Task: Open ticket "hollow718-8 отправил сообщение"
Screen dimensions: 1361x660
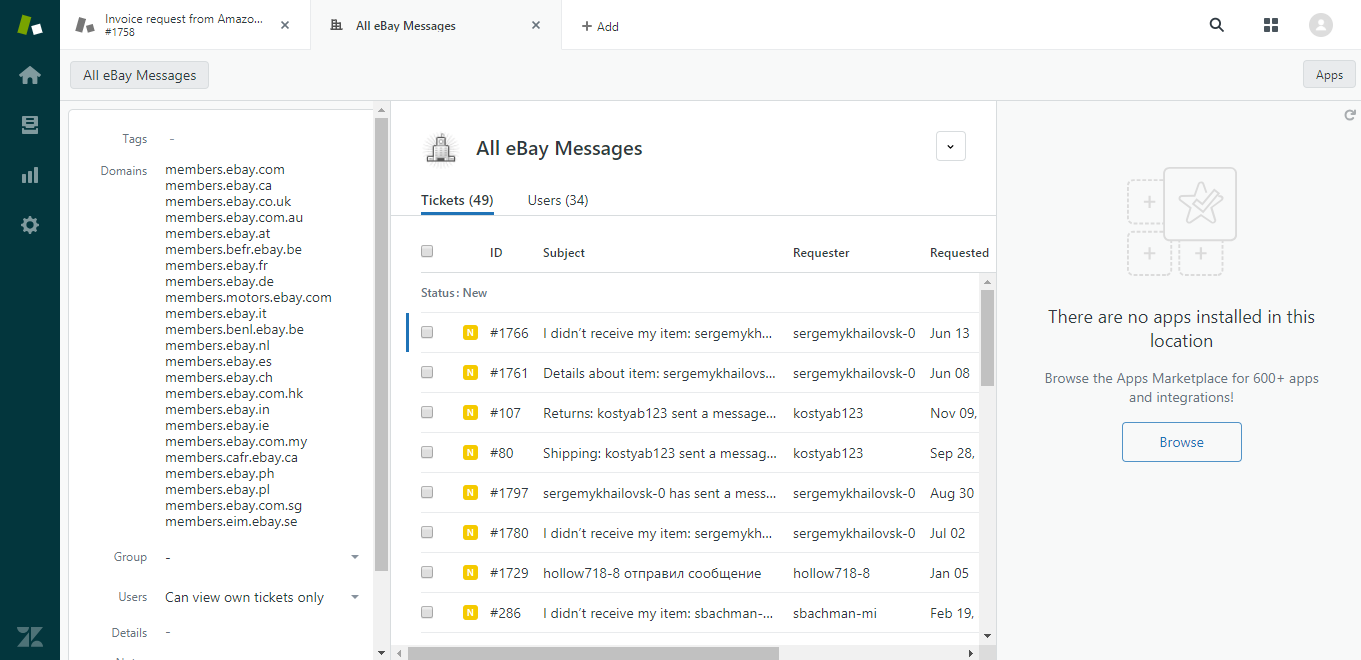Action: pyautogui.click(x=652, y=573)
